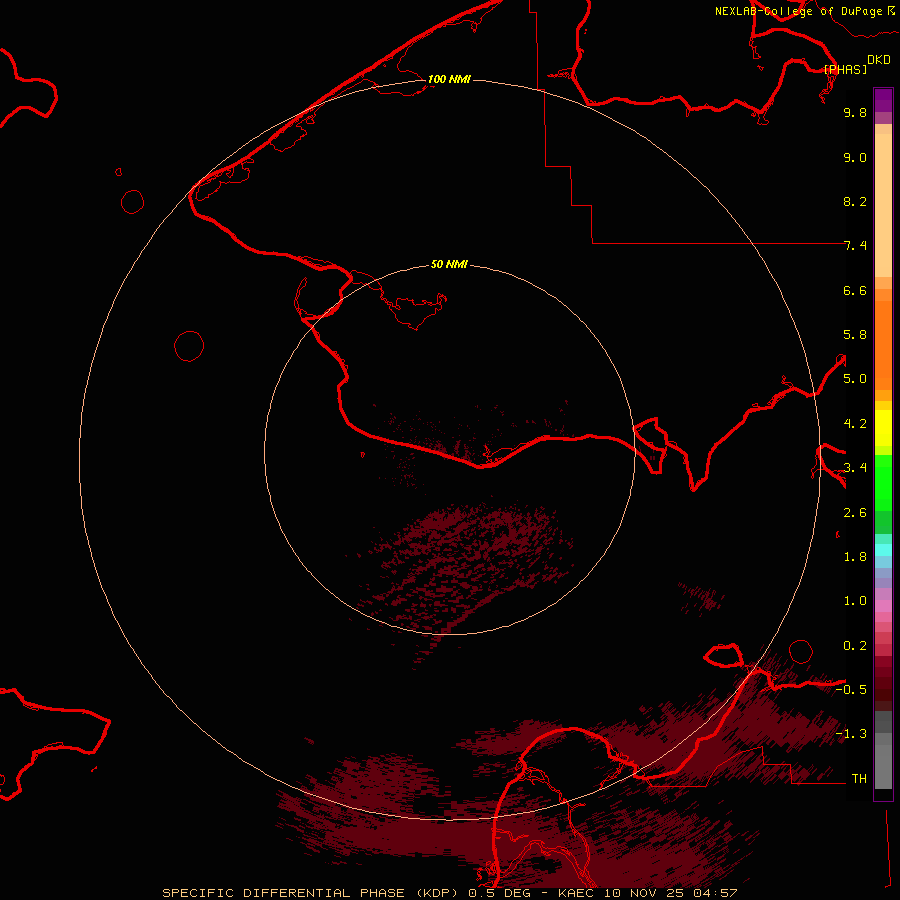The height and width of the screenshot is (900, 900).
Task: Click the 3.4 scale value
Action: 855,468
